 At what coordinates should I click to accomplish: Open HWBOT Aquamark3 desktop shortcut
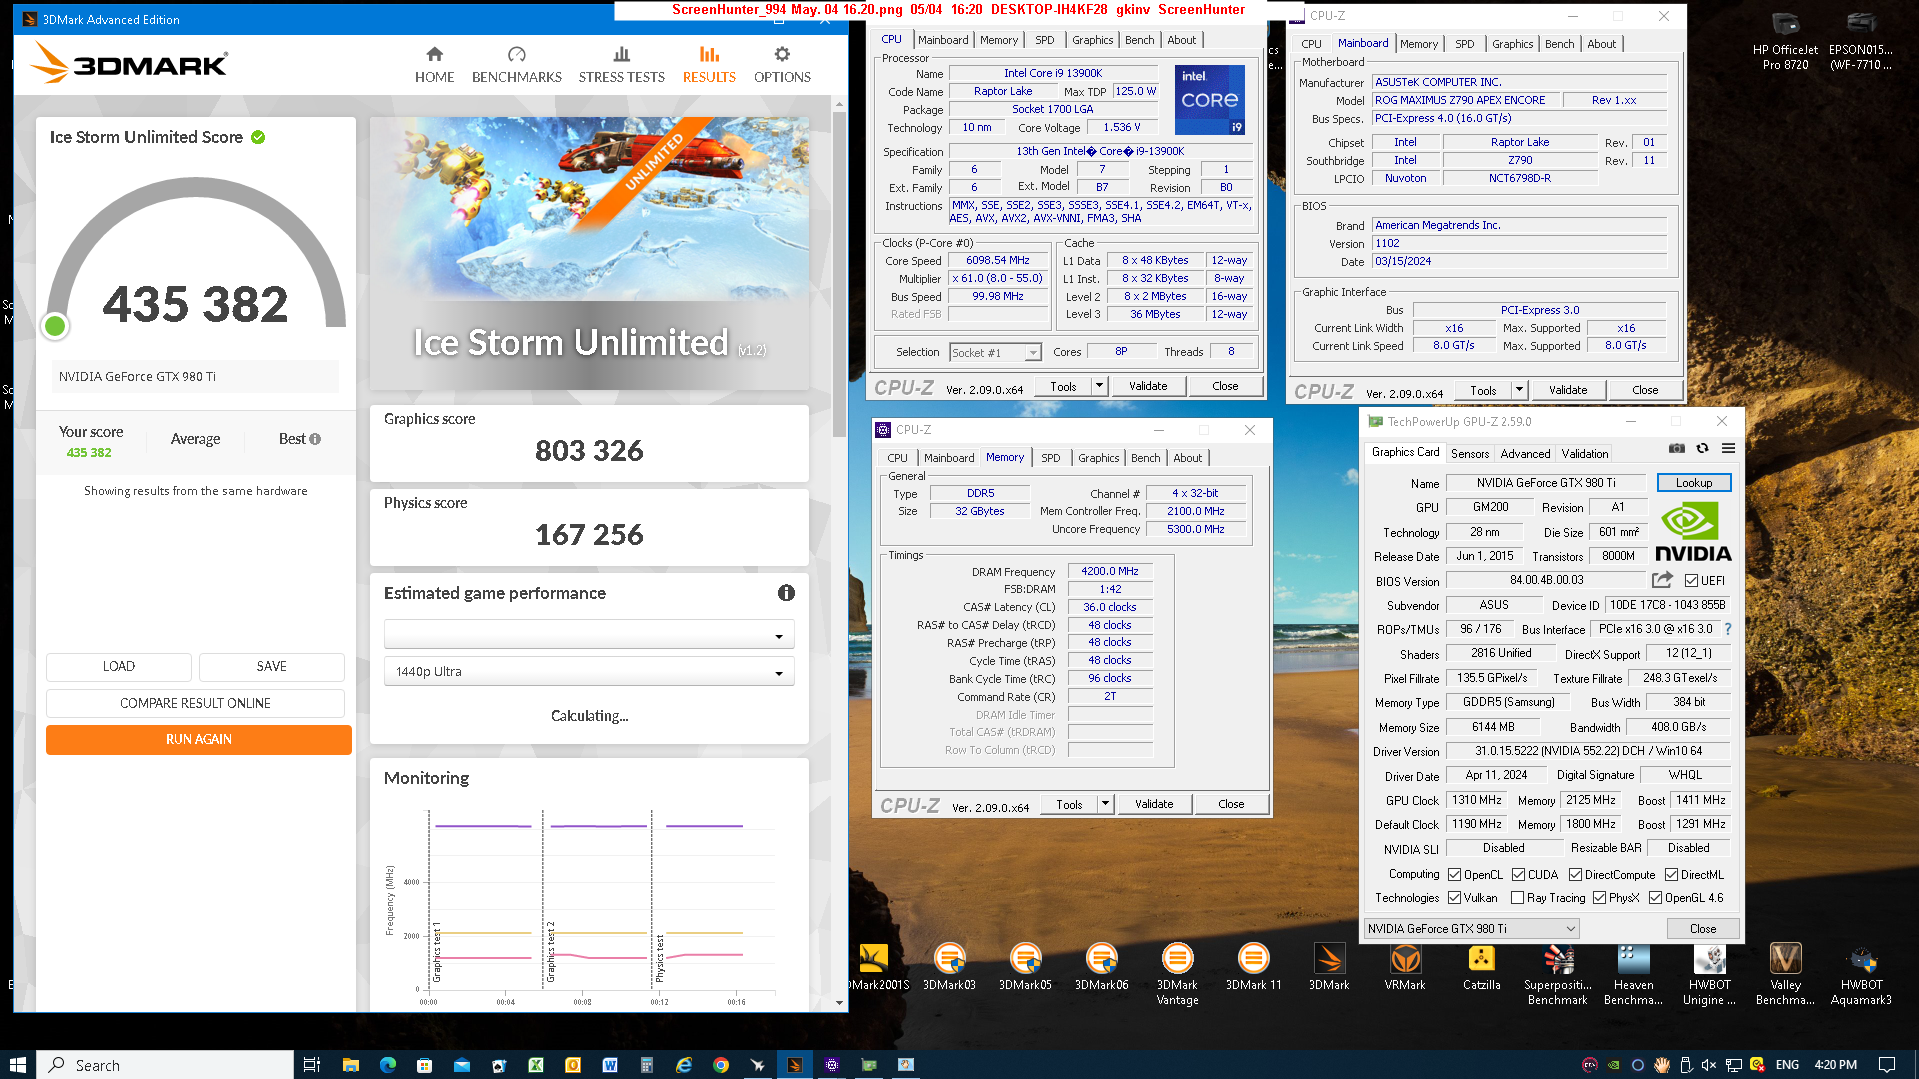(x=1861, y=975)
